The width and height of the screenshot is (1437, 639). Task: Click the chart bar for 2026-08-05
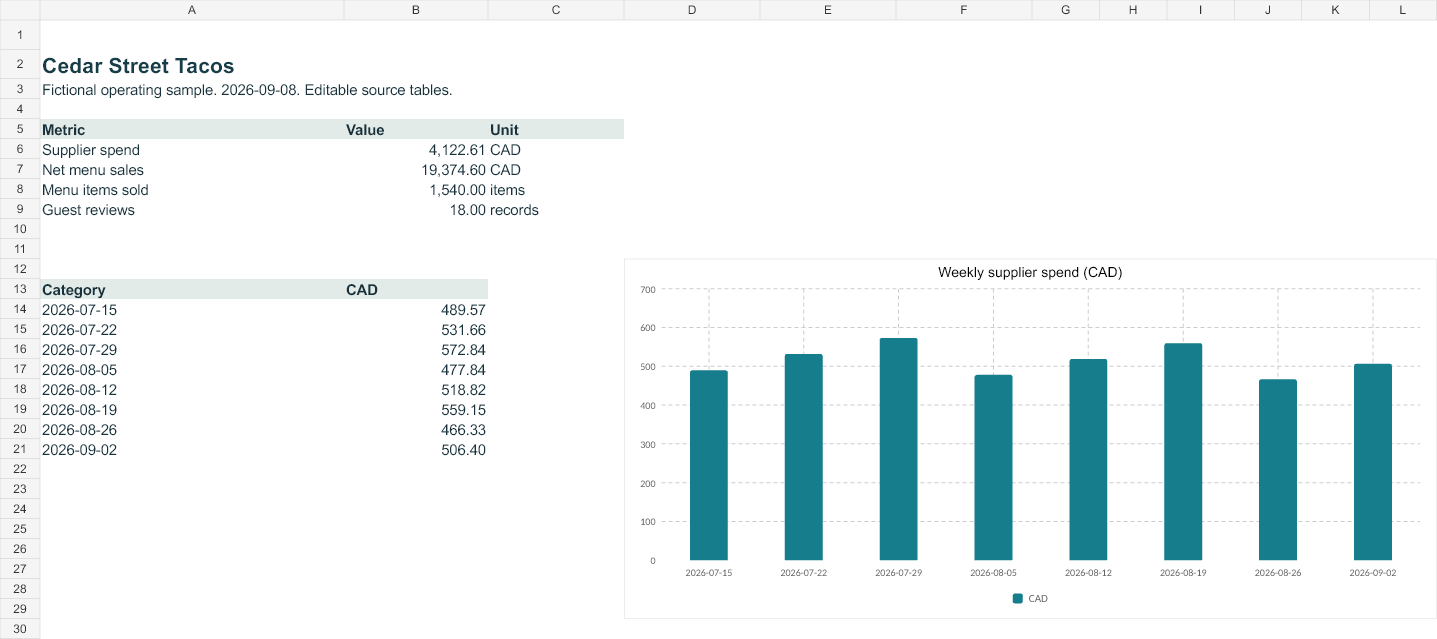click(993, 468)
